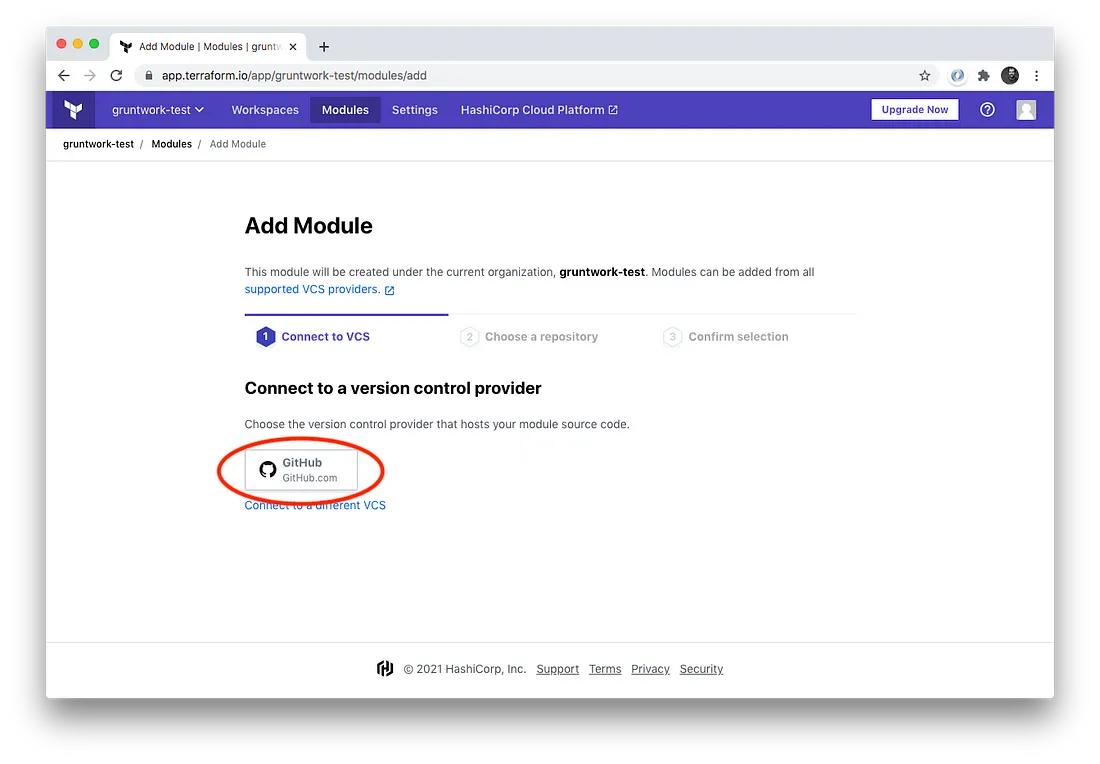
Task: Click the Chrome profile avatar
Action: pos(1010,75)
